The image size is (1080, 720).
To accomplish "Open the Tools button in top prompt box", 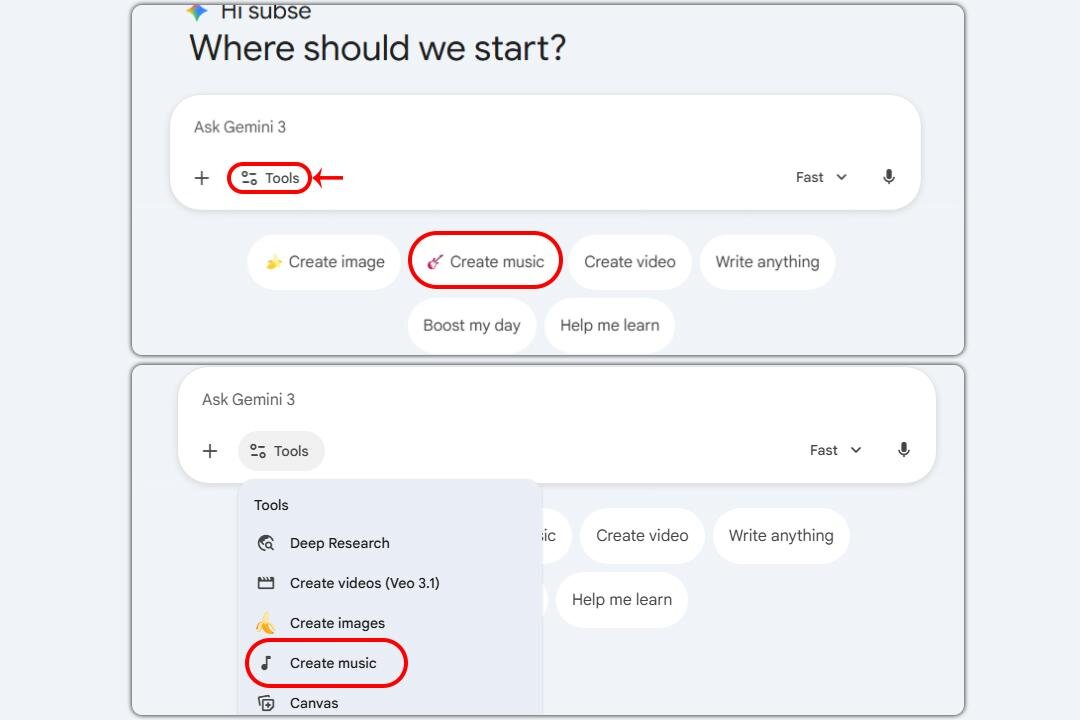I will pyautogui.click(x=270, y=178).
